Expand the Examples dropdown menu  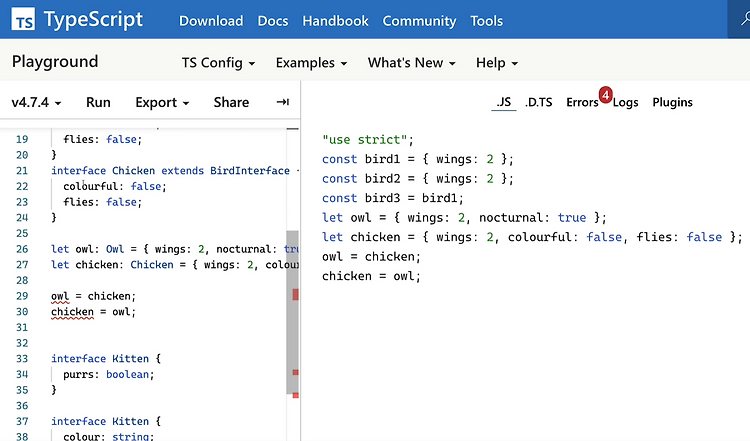311,63
